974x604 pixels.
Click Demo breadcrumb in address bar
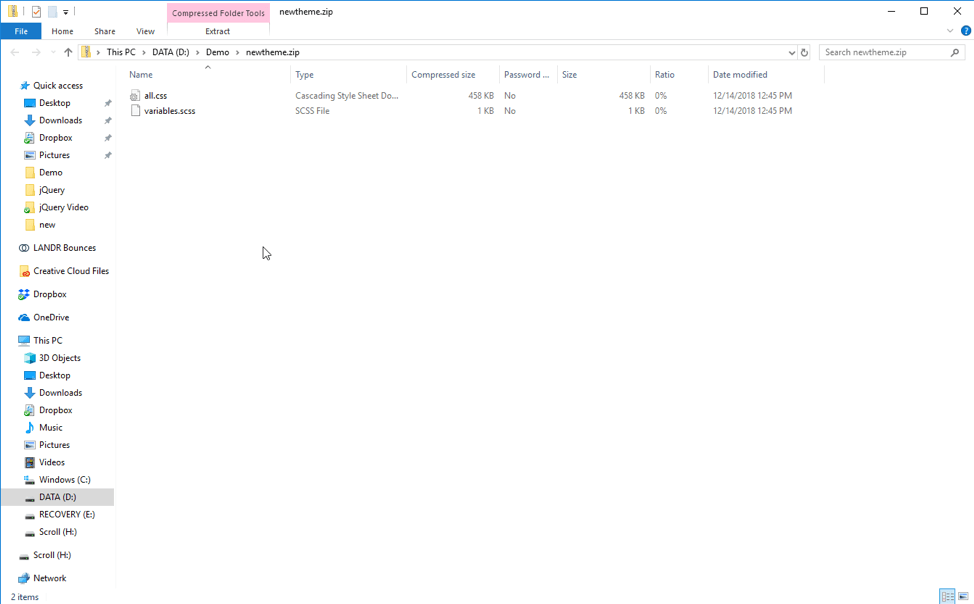217,52
